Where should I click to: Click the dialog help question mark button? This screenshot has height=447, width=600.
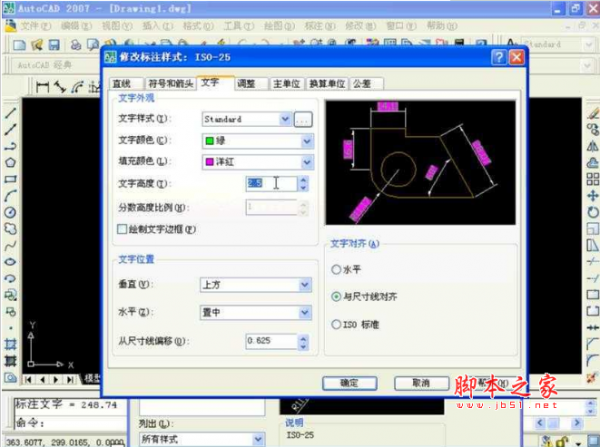[x=499, y=57]
